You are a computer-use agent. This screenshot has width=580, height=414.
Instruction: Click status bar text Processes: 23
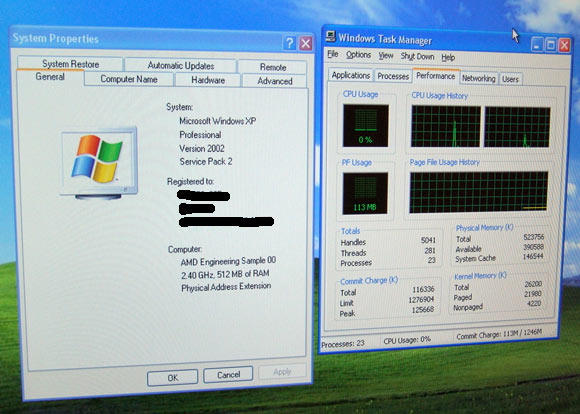pos(343,344)
